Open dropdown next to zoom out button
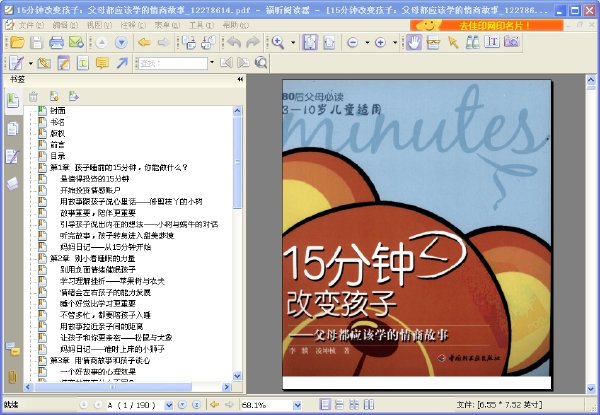Viewport: 600px width, 415px height. coord(367,42)
